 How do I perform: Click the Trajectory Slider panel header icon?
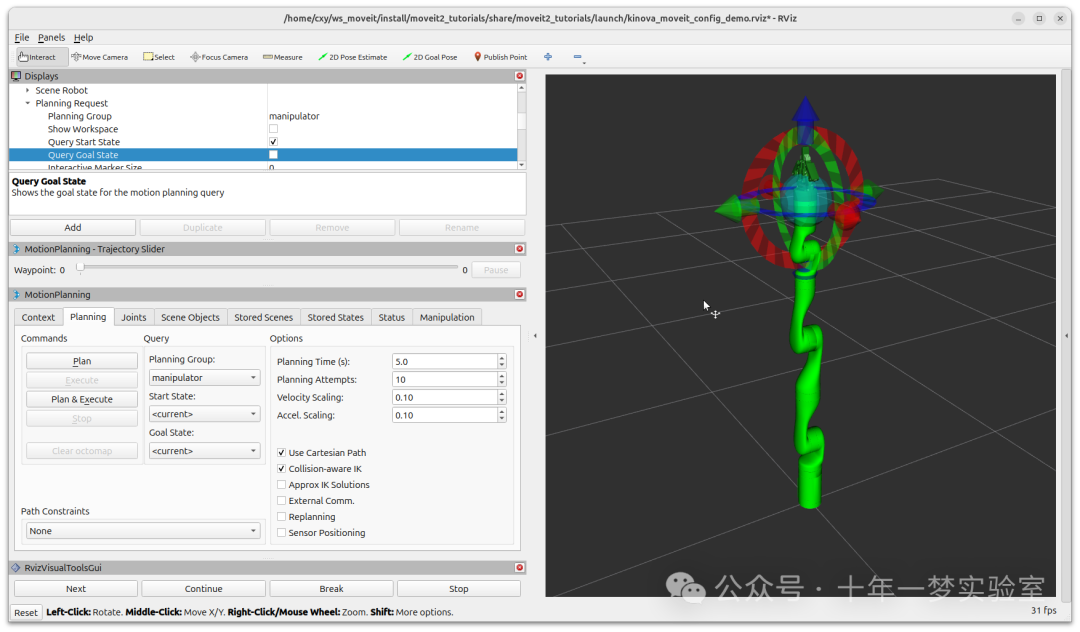[x=17, y=249]
